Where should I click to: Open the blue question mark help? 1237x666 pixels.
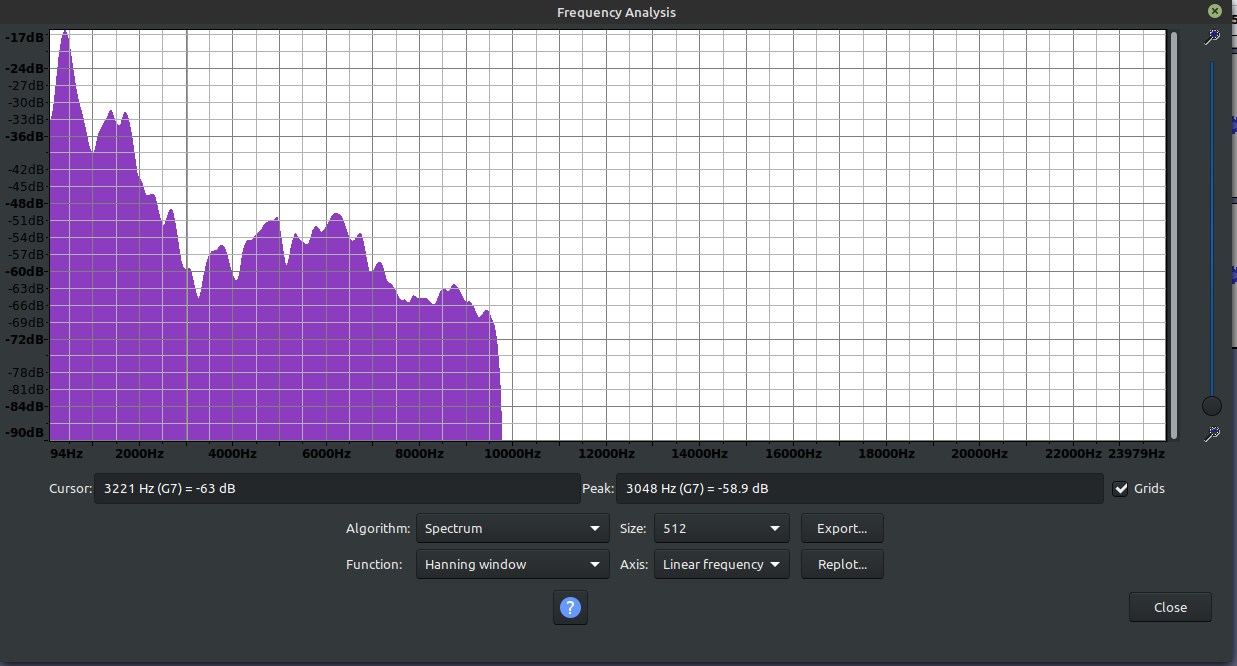tap(570, 607)
